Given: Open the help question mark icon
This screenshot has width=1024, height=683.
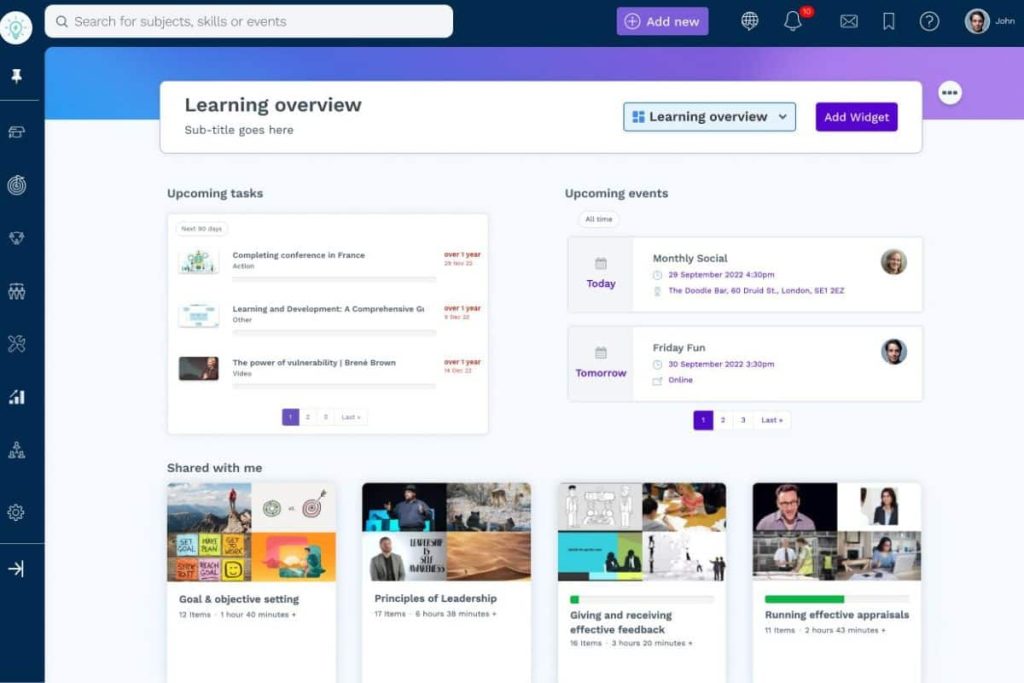Looking at the screenshot, I should (929, 22).
